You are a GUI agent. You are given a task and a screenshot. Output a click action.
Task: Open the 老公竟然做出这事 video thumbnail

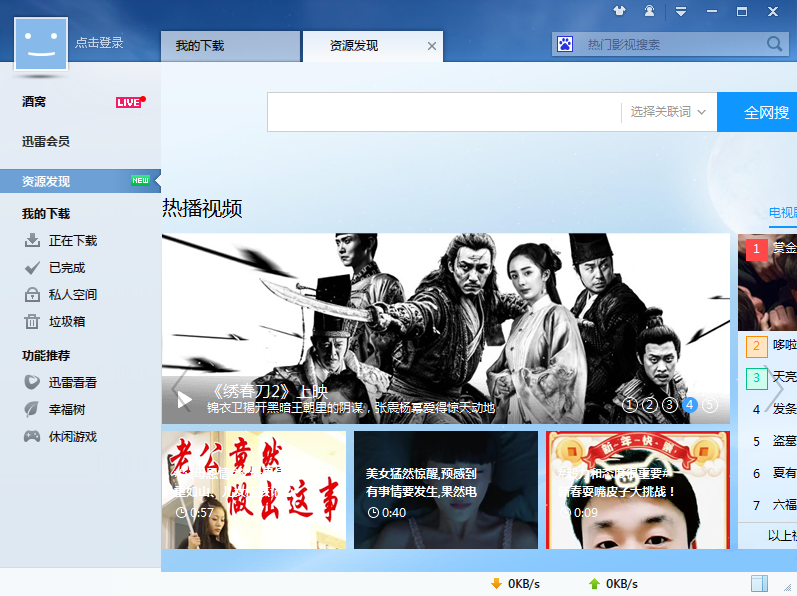tap(254, 490)
